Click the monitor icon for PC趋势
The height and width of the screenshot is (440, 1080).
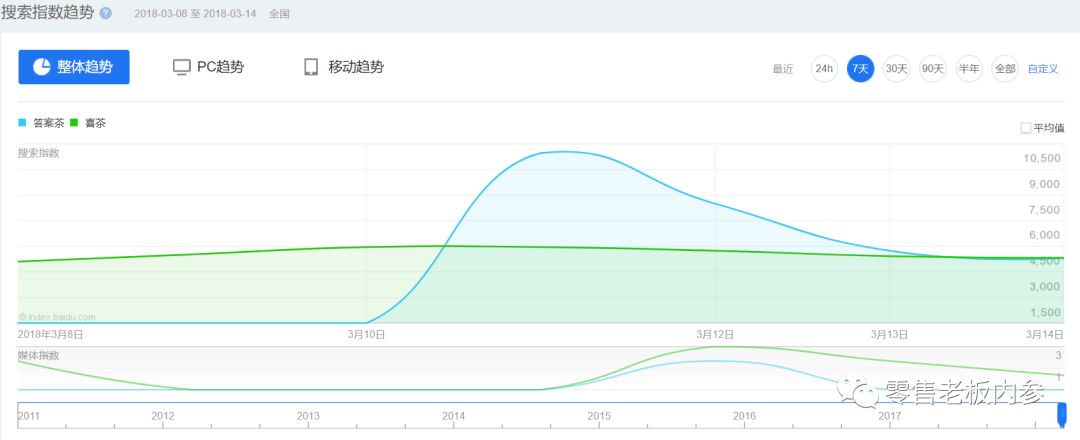pyautogui.click(x=181, y=67)
